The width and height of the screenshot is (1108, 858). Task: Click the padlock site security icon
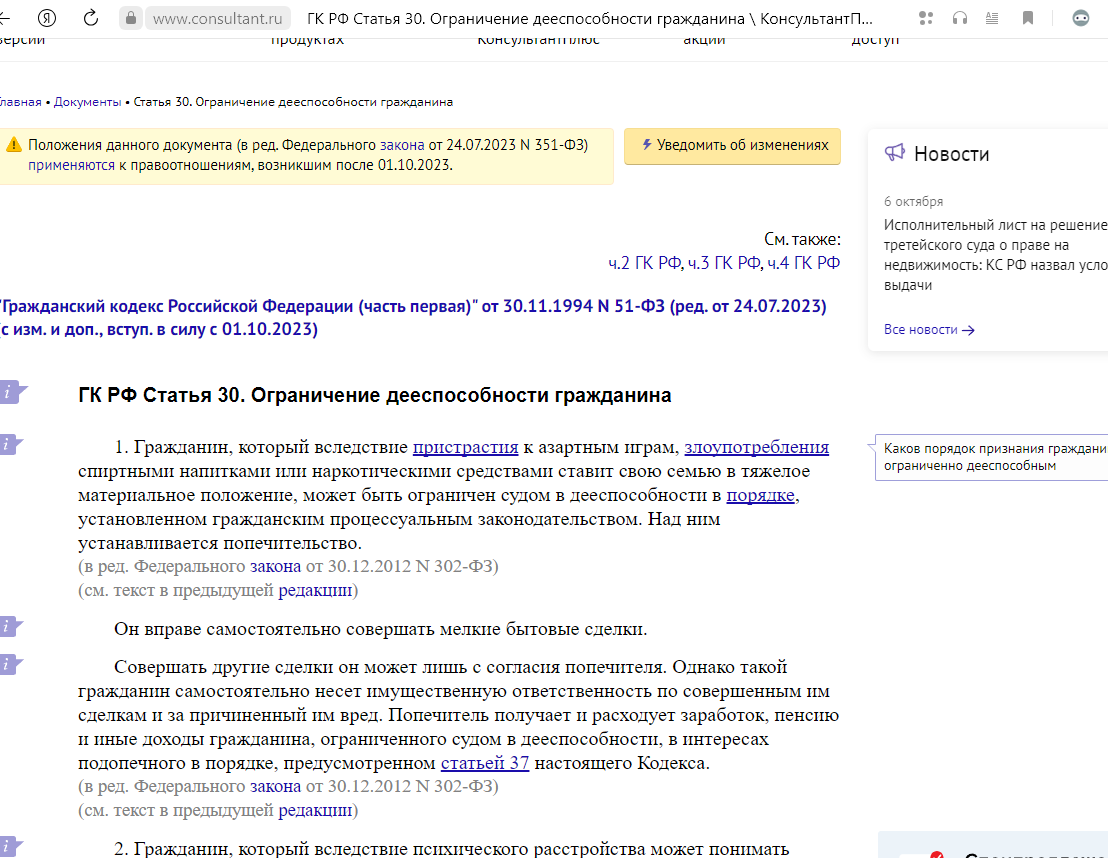[130, 18]
